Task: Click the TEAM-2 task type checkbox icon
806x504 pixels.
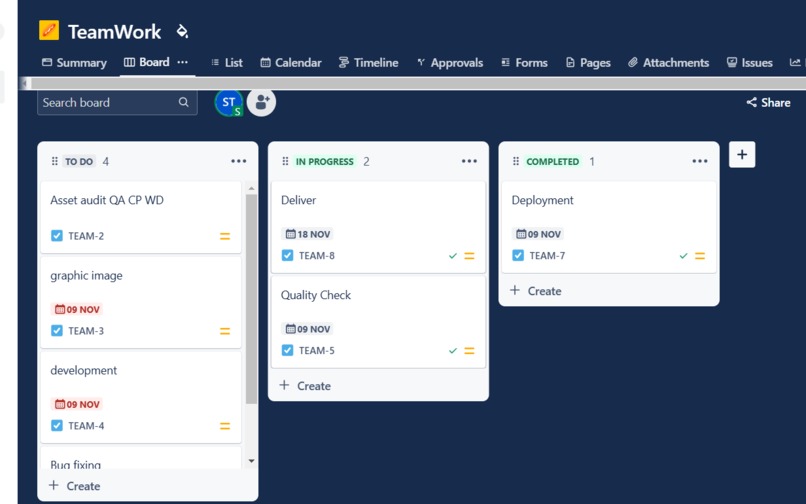Action: coord(57,236)
